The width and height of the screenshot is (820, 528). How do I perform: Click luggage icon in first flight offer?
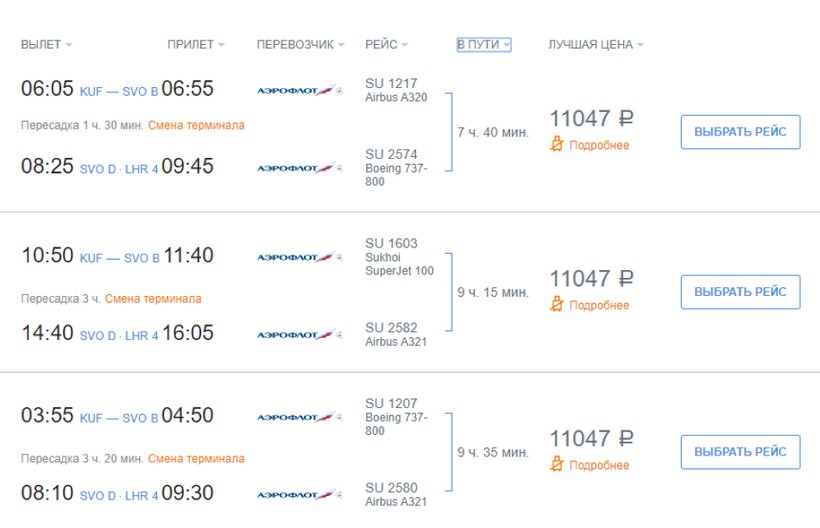(x=558, y=145)
